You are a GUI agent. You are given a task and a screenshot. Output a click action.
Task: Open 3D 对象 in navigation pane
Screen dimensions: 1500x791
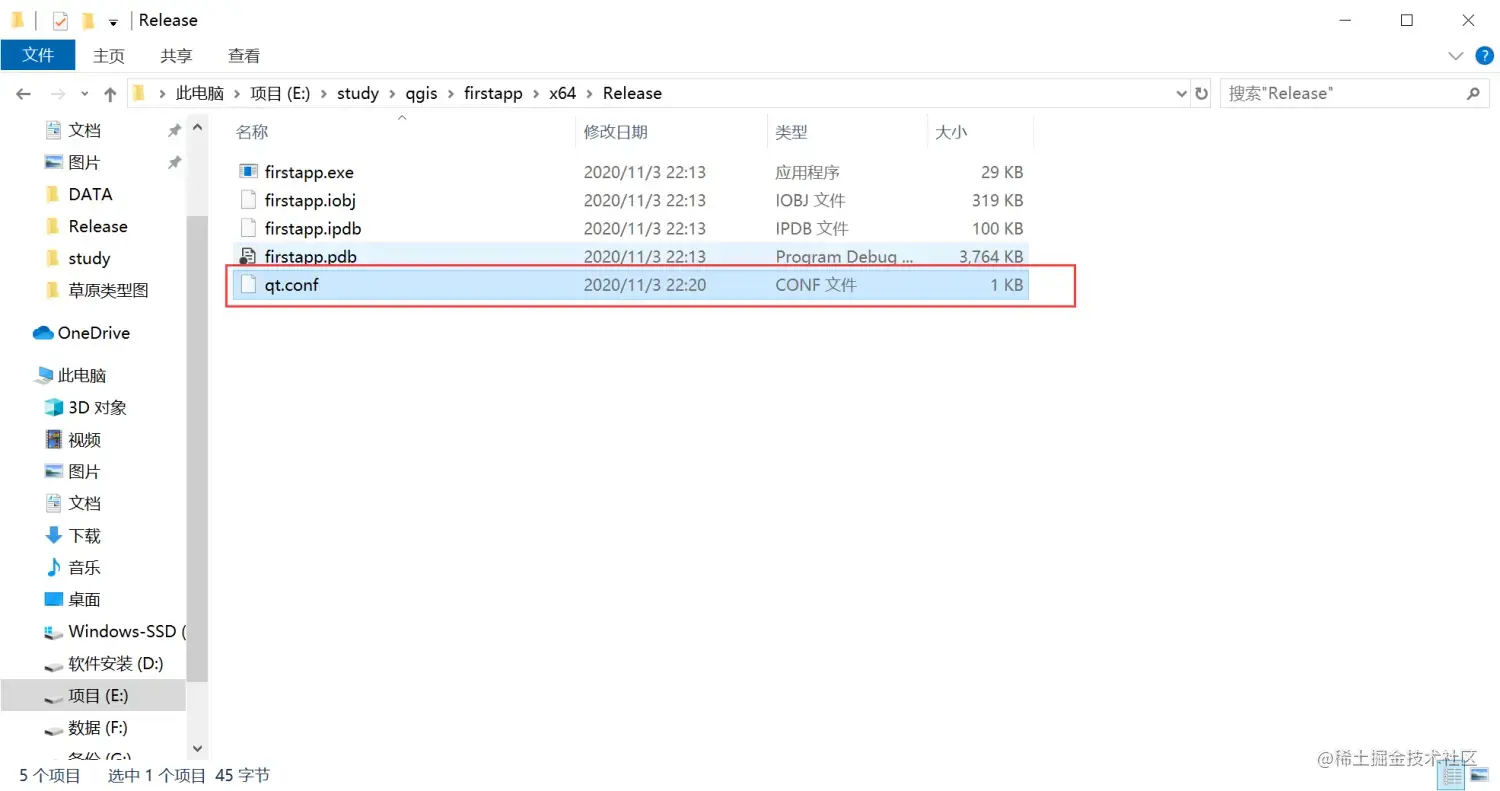(97, 407)
